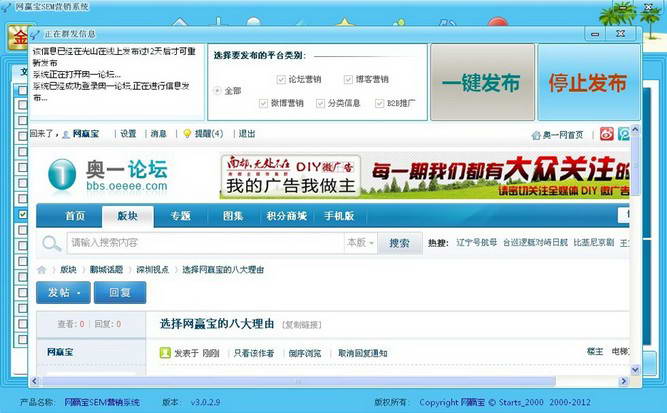
Task: Click the breadcrumb home icon
Action: (42, 270)
